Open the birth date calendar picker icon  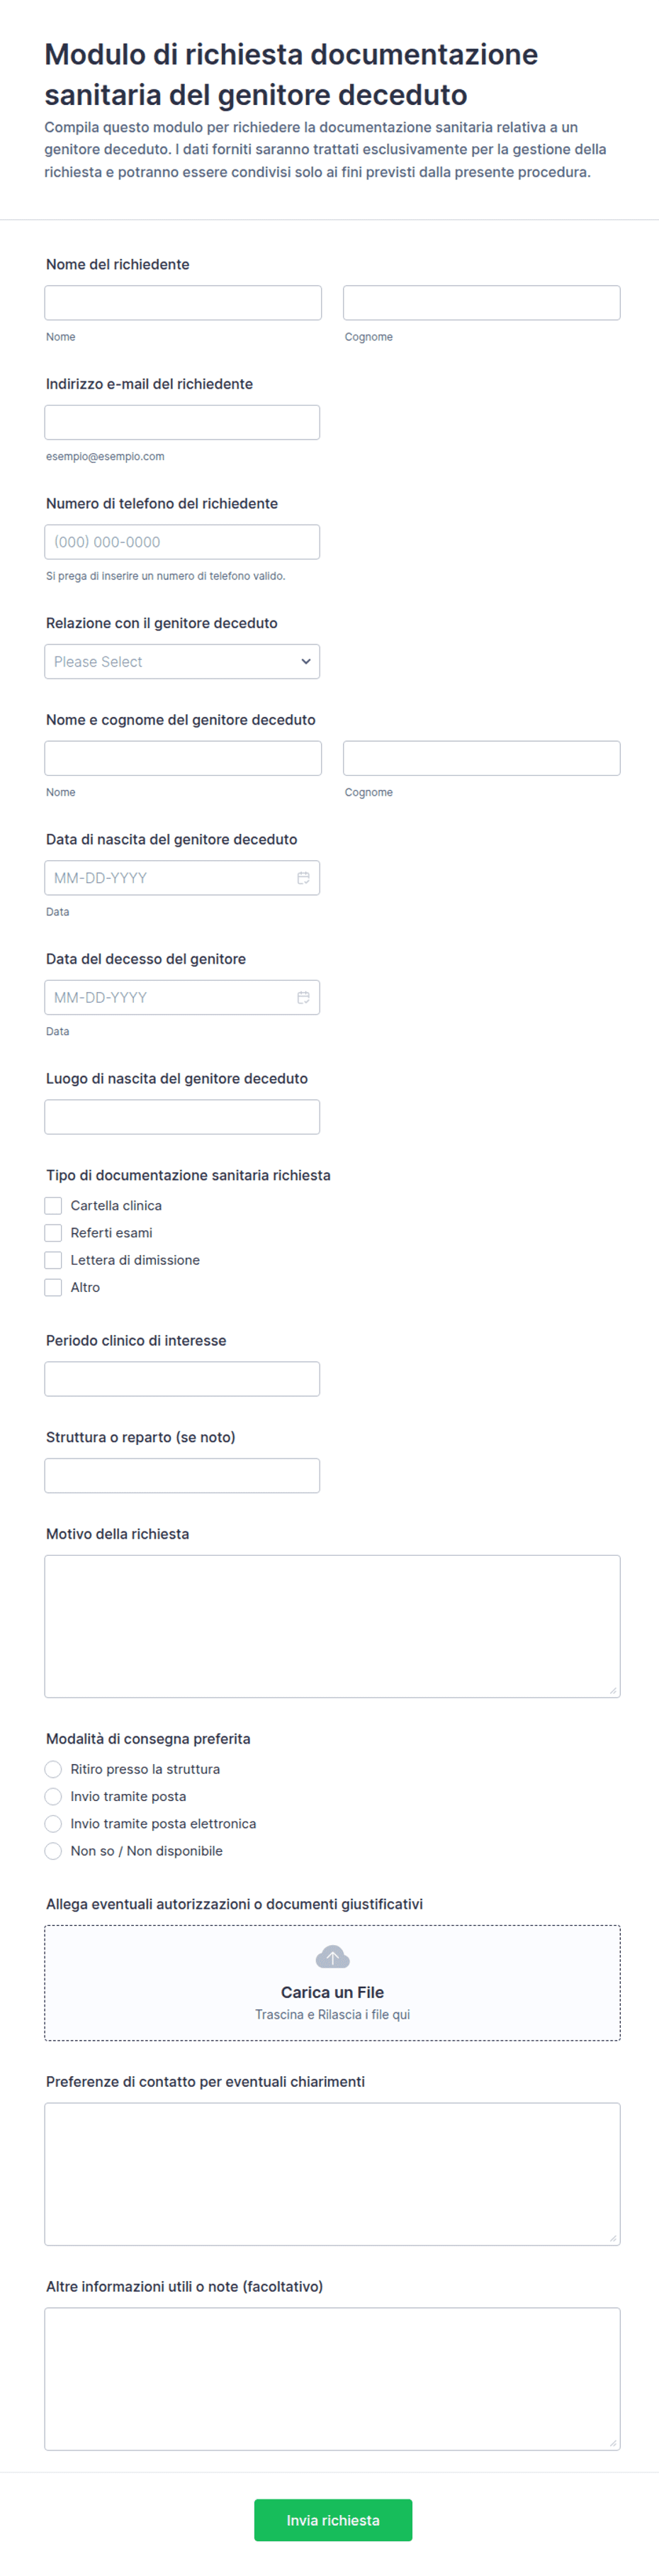[303, 878]
